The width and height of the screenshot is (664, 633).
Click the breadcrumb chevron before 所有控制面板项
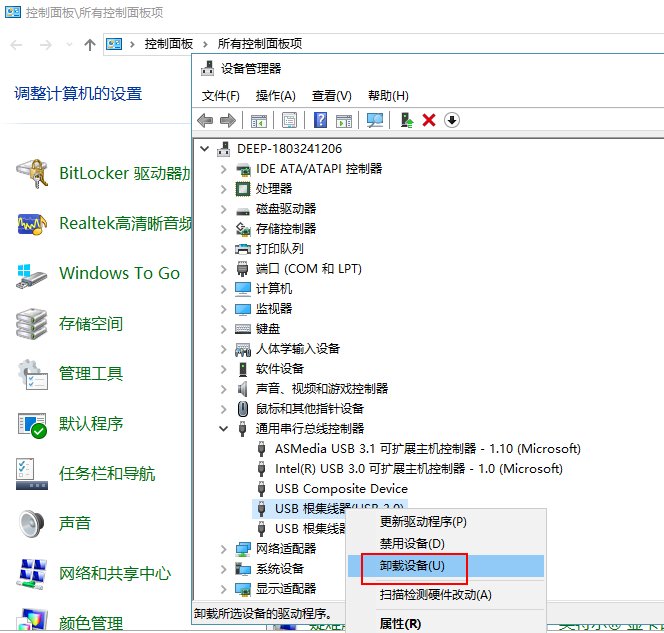[x=205, y=44]
